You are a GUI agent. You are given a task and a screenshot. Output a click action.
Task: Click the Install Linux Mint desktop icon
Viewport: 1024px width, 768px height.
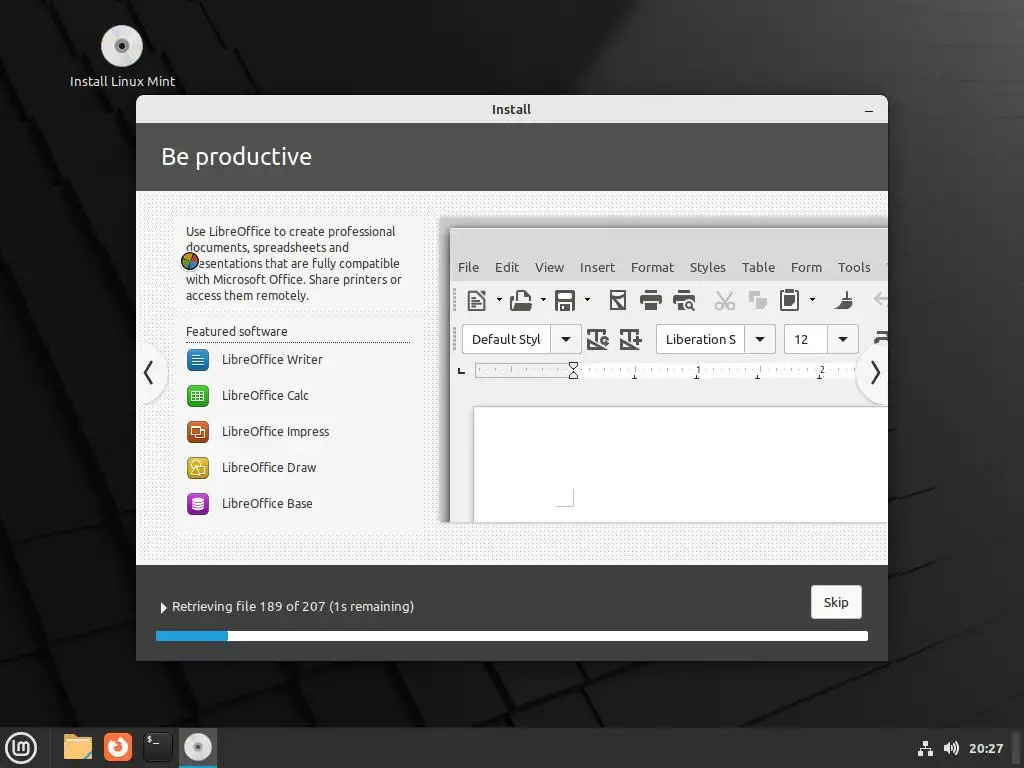[122, 56]
